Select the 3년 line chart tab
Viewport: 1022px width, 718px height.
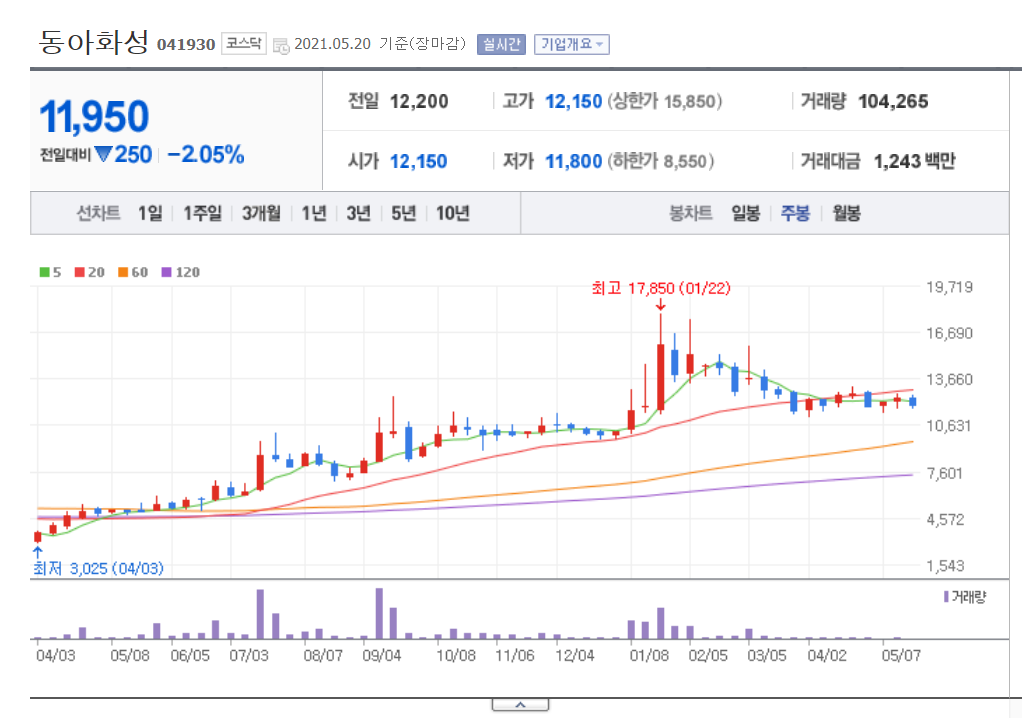click(x=358, y=213)
